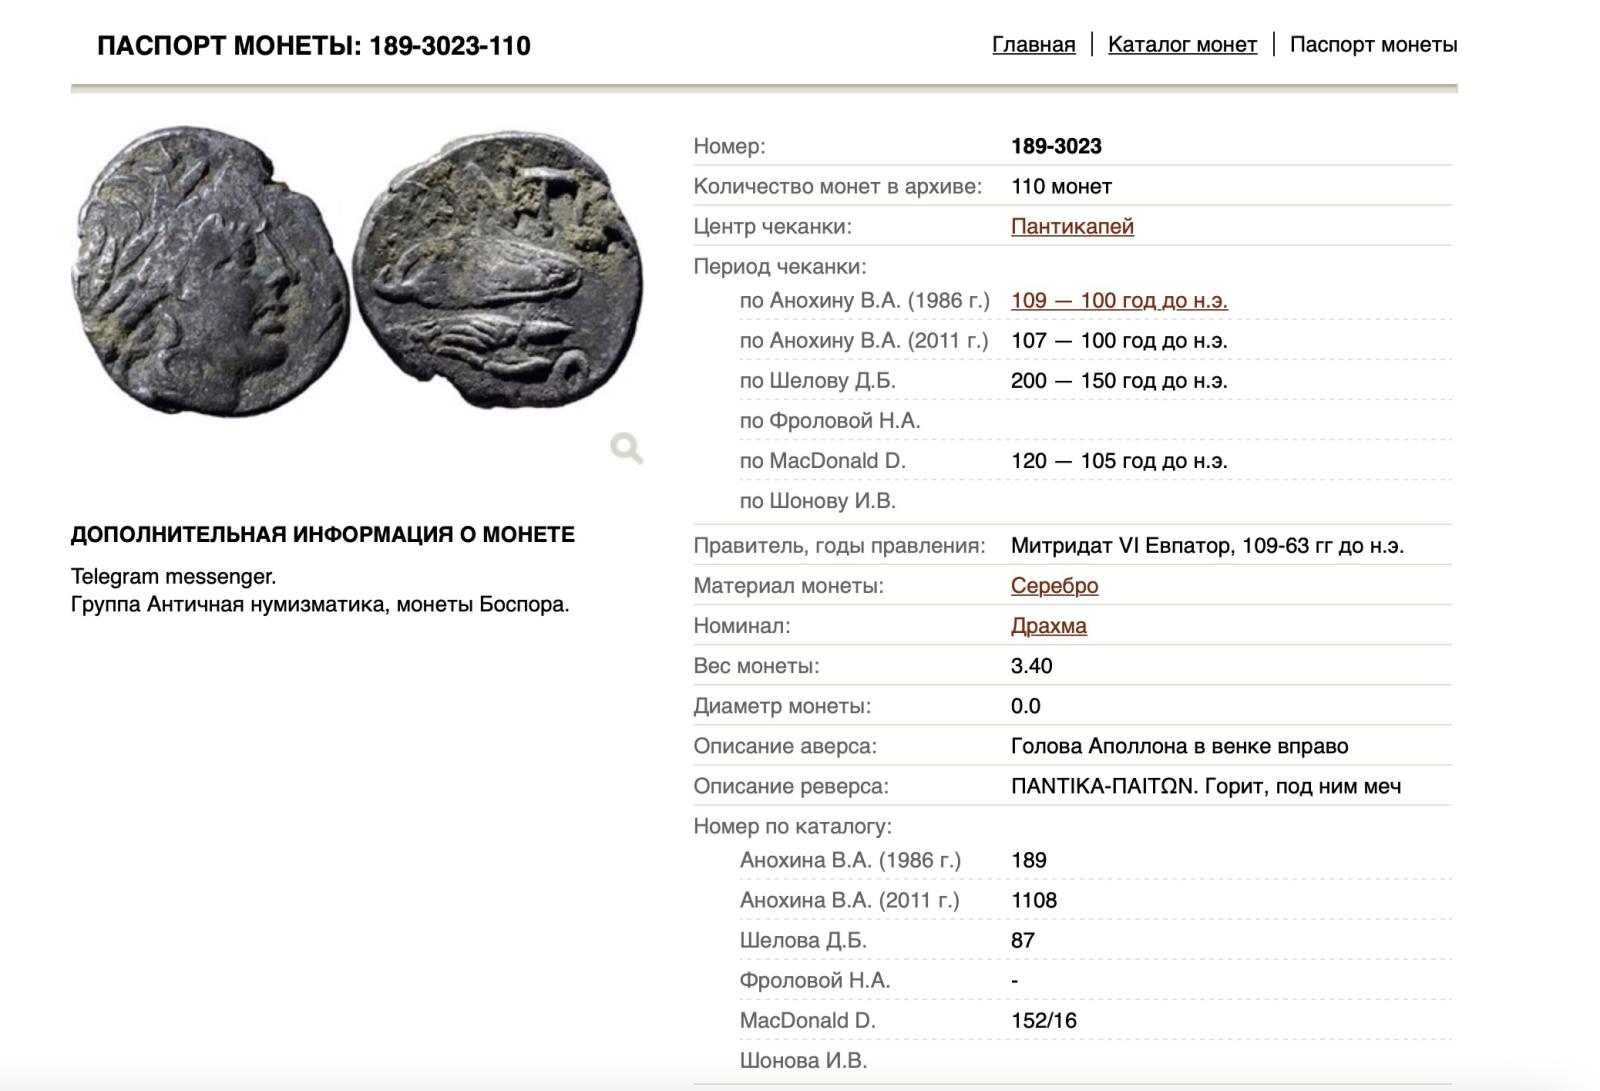Click the label Центр чеканки:
This screenshot has height=1091, width=1600.
pyautogui.click(x=772, y=226)
